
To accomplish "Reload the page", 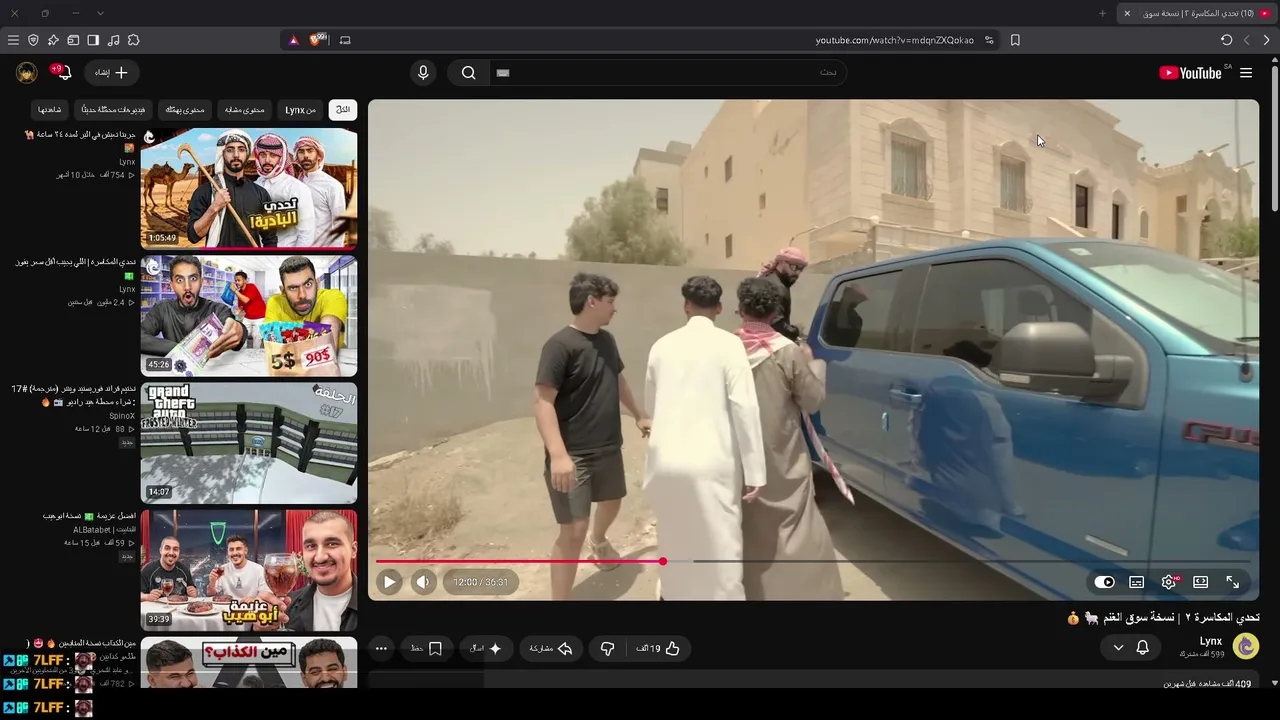I will 1227,40.
